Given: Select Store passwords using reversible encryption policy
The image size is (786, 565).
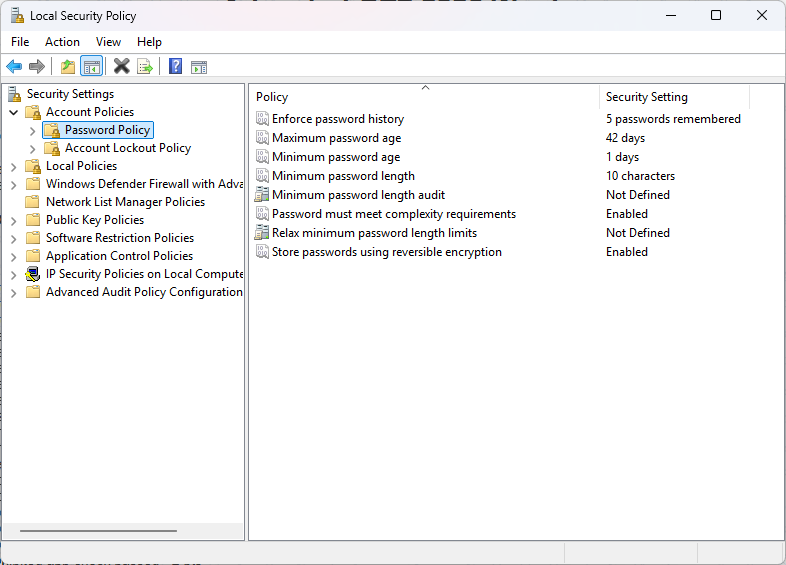Looking at the screenshot, I should (x=386, y=252).
